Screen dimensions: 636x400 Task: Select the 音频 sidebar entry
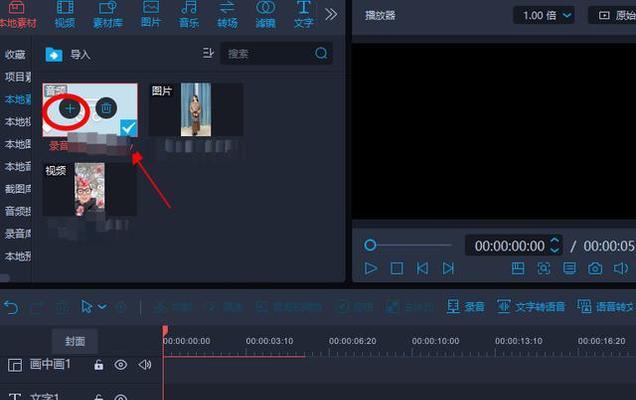17,211
